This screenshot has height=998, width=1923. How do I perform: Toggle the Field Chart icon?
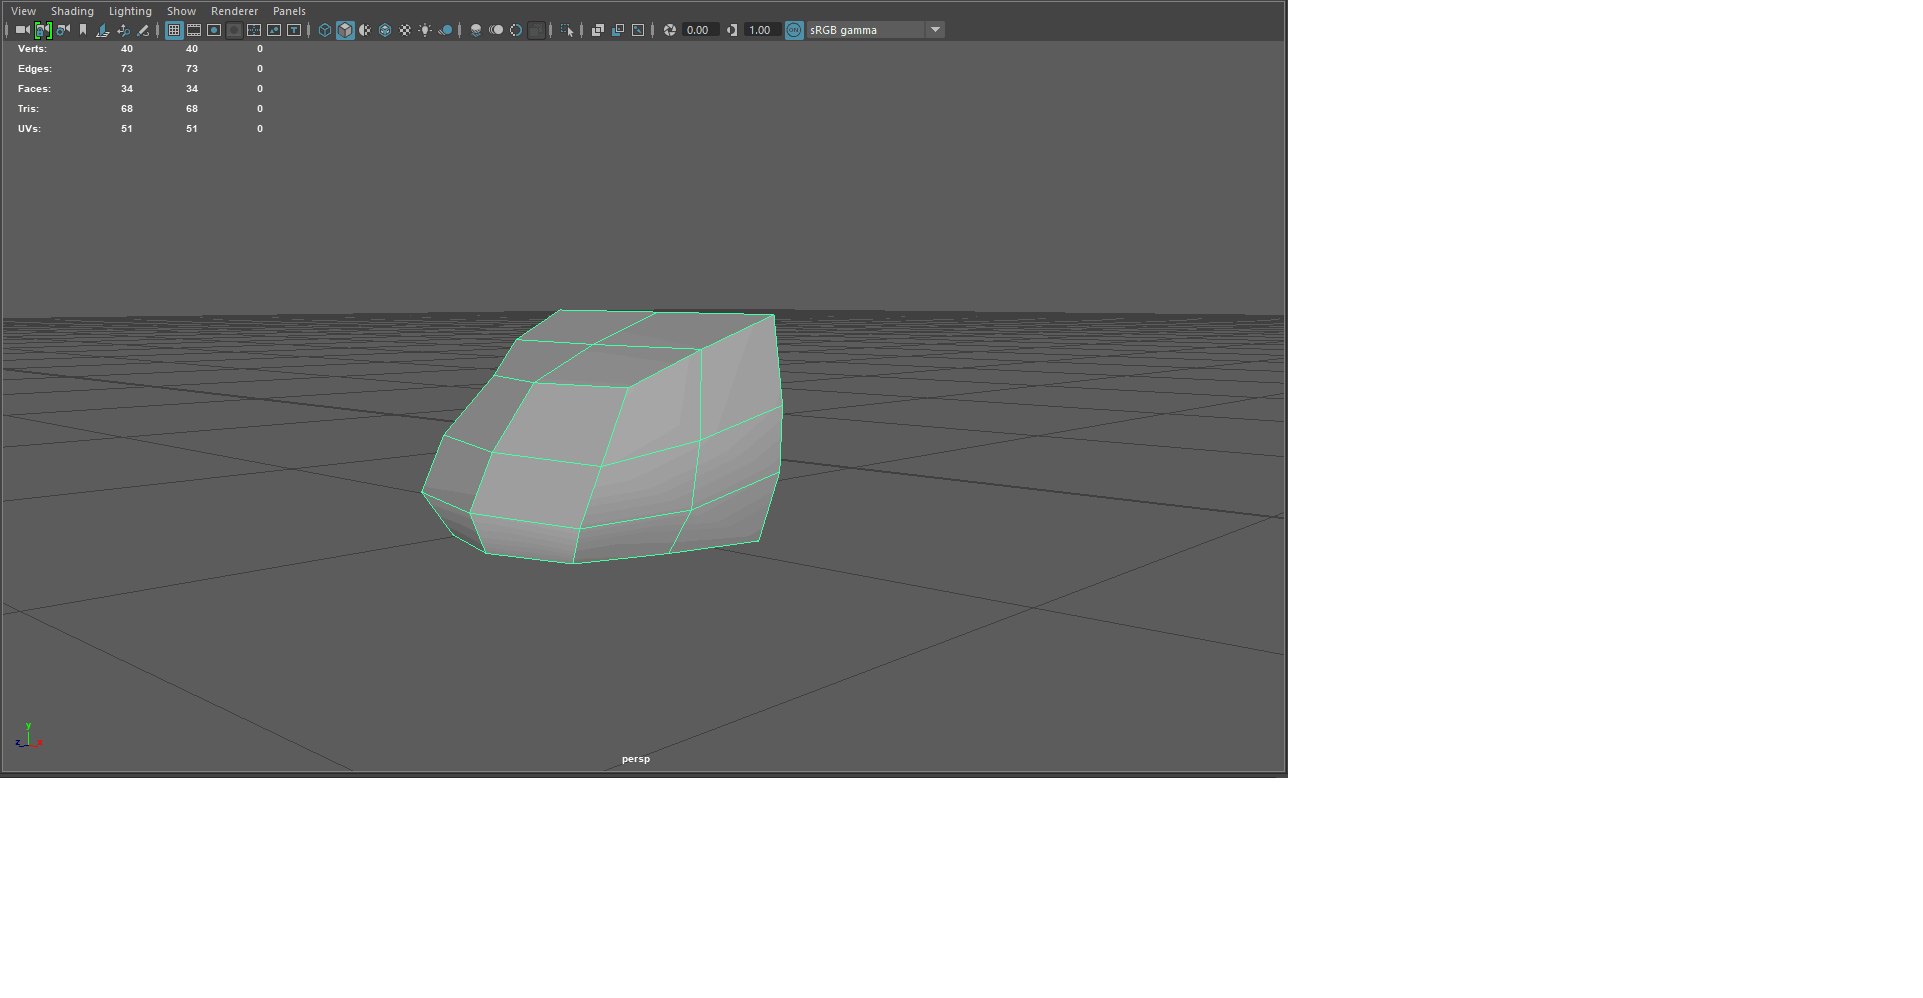(x=254, y=30)
